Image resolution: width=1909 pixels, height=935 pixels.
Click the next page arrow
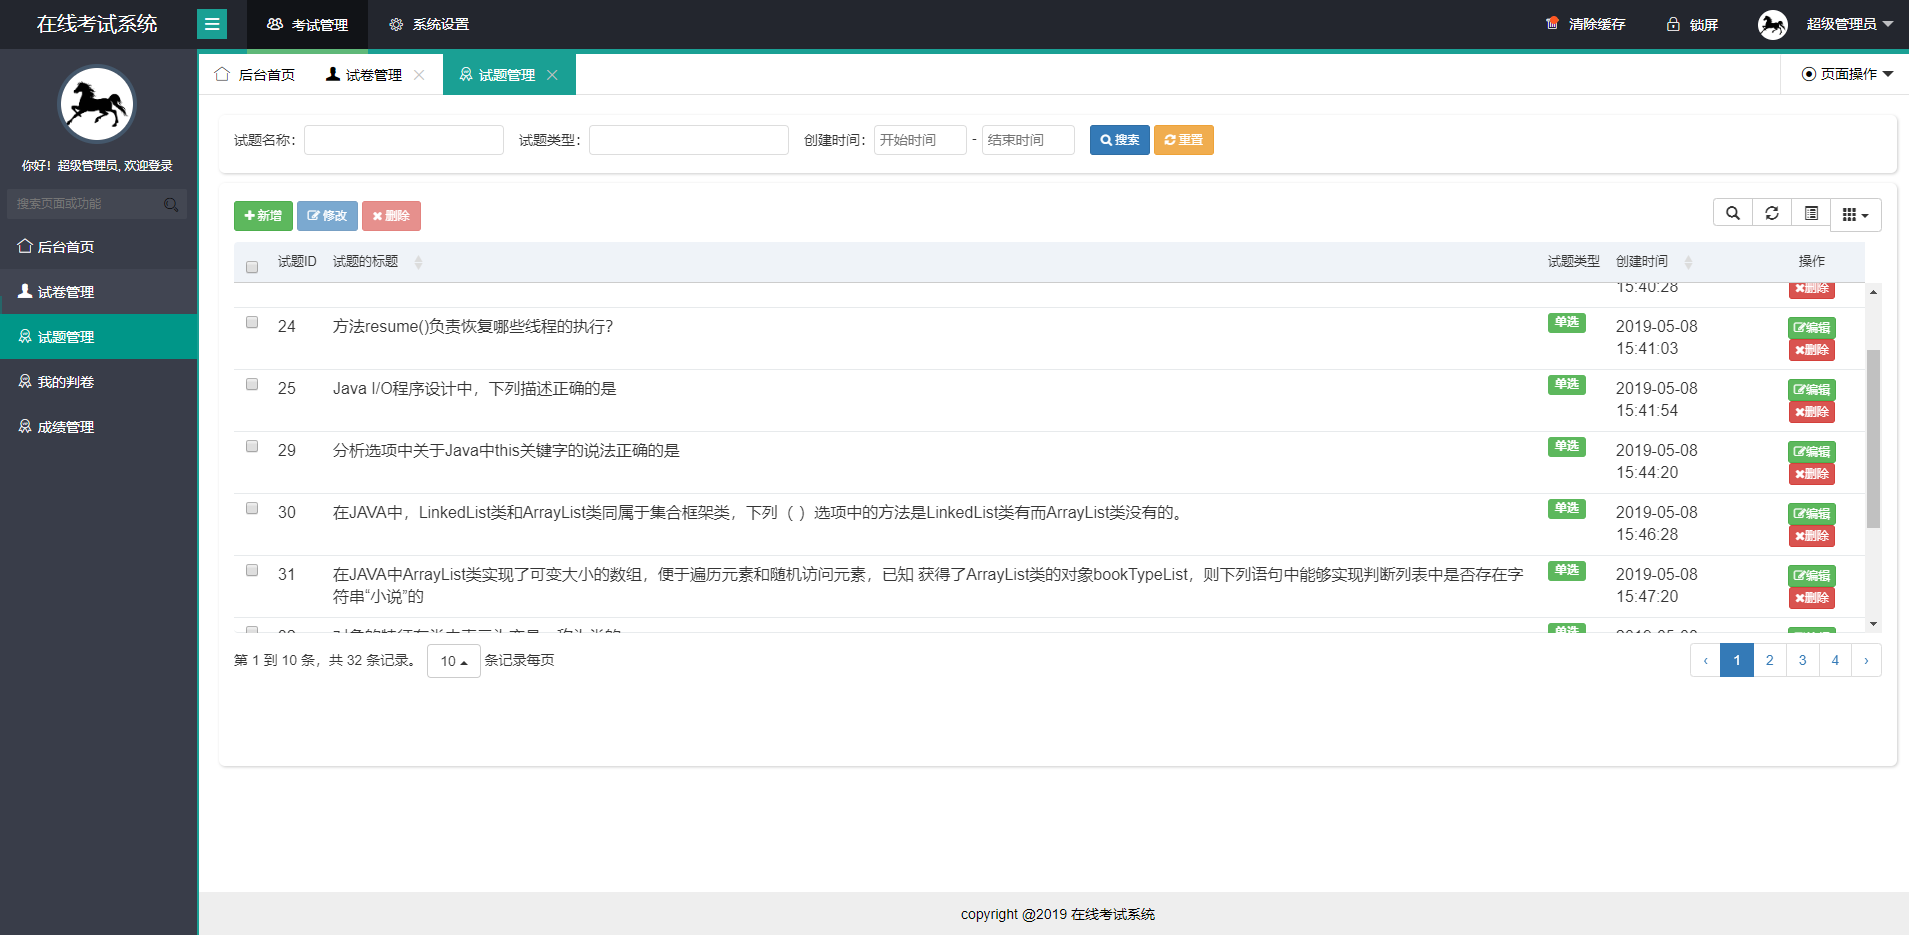pyautogui.click(x=1866, y=660)
